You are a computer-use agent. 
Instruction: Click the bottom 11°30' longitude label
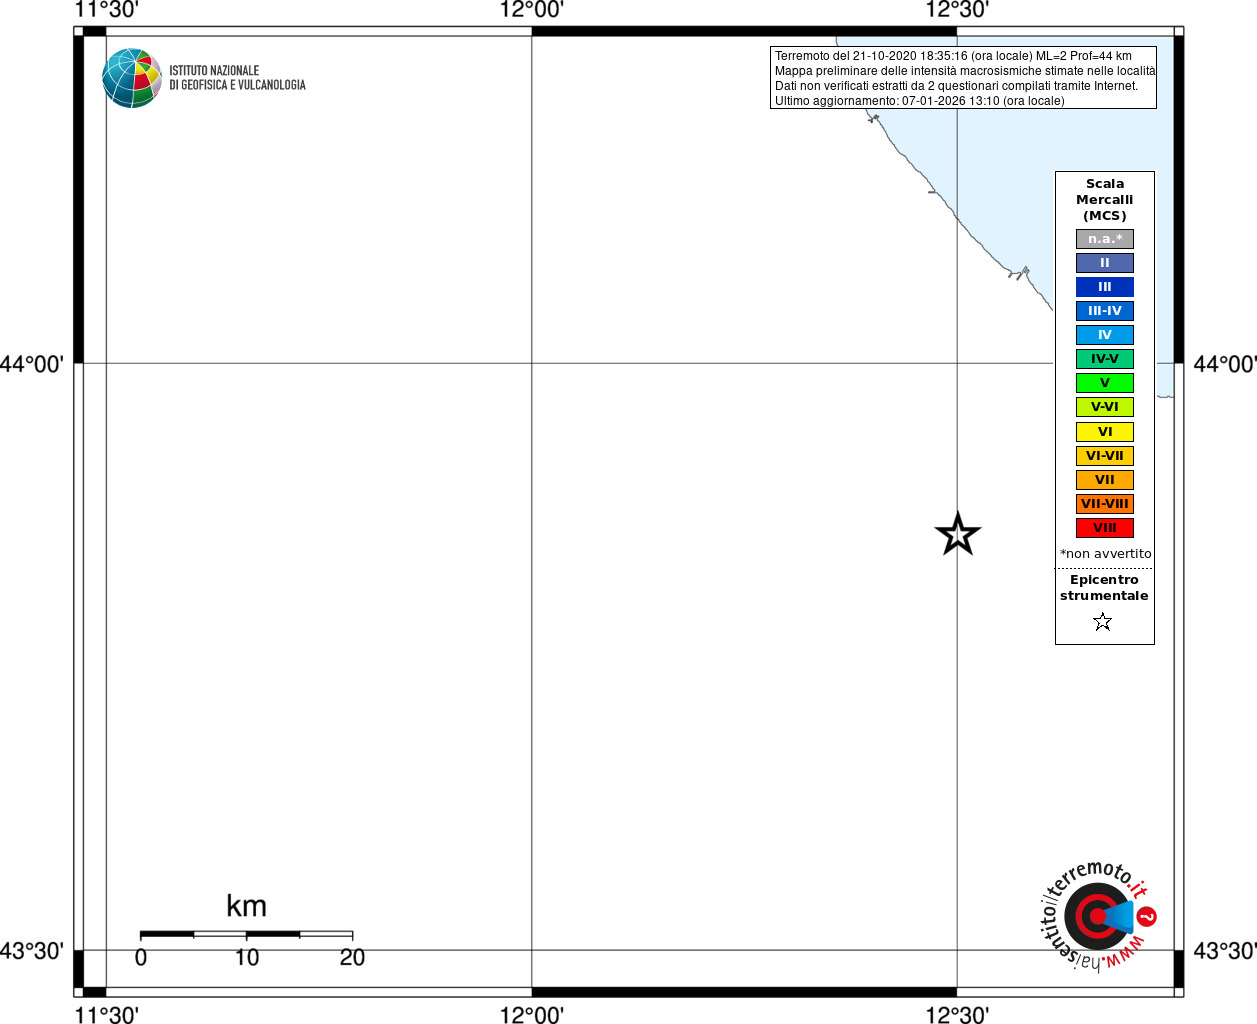coord(106,1014)
